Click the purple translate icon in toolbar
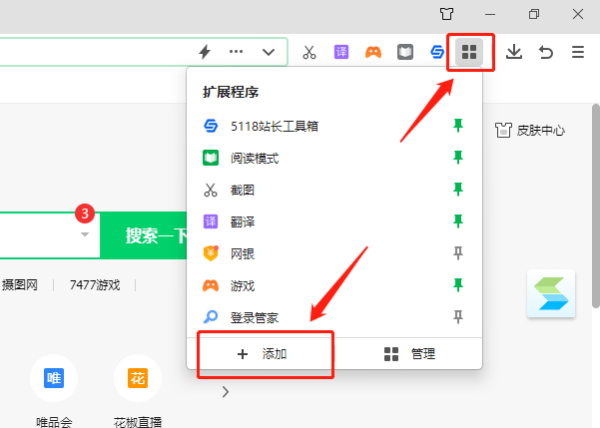 click(x=341, y=52)
